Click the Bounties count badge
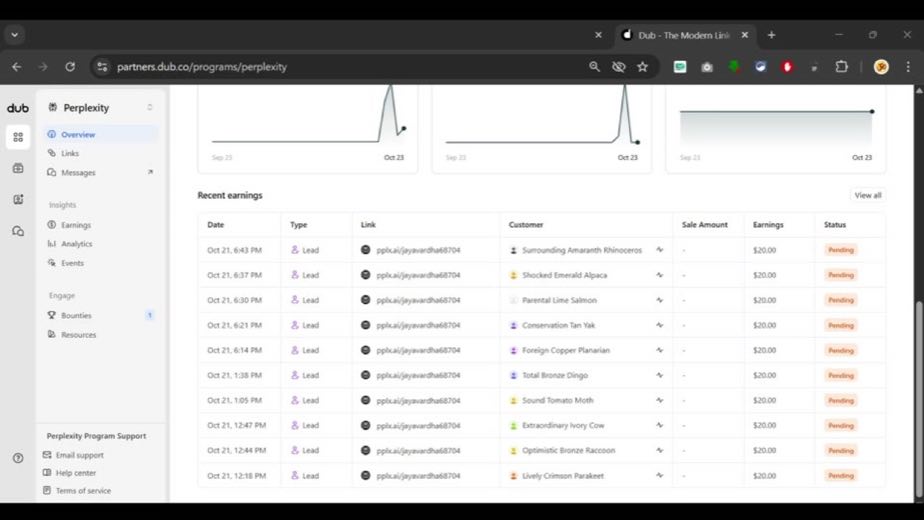Image resolution: width=924 pixels, height=520 pixels. coord(150,315)
